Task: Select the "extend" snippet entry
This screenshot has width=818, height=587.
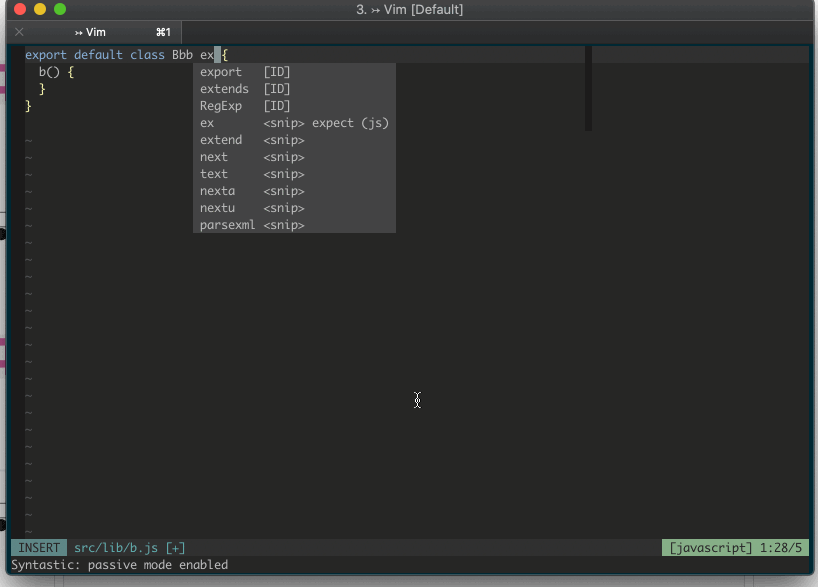Action: (x=221, y=139)
